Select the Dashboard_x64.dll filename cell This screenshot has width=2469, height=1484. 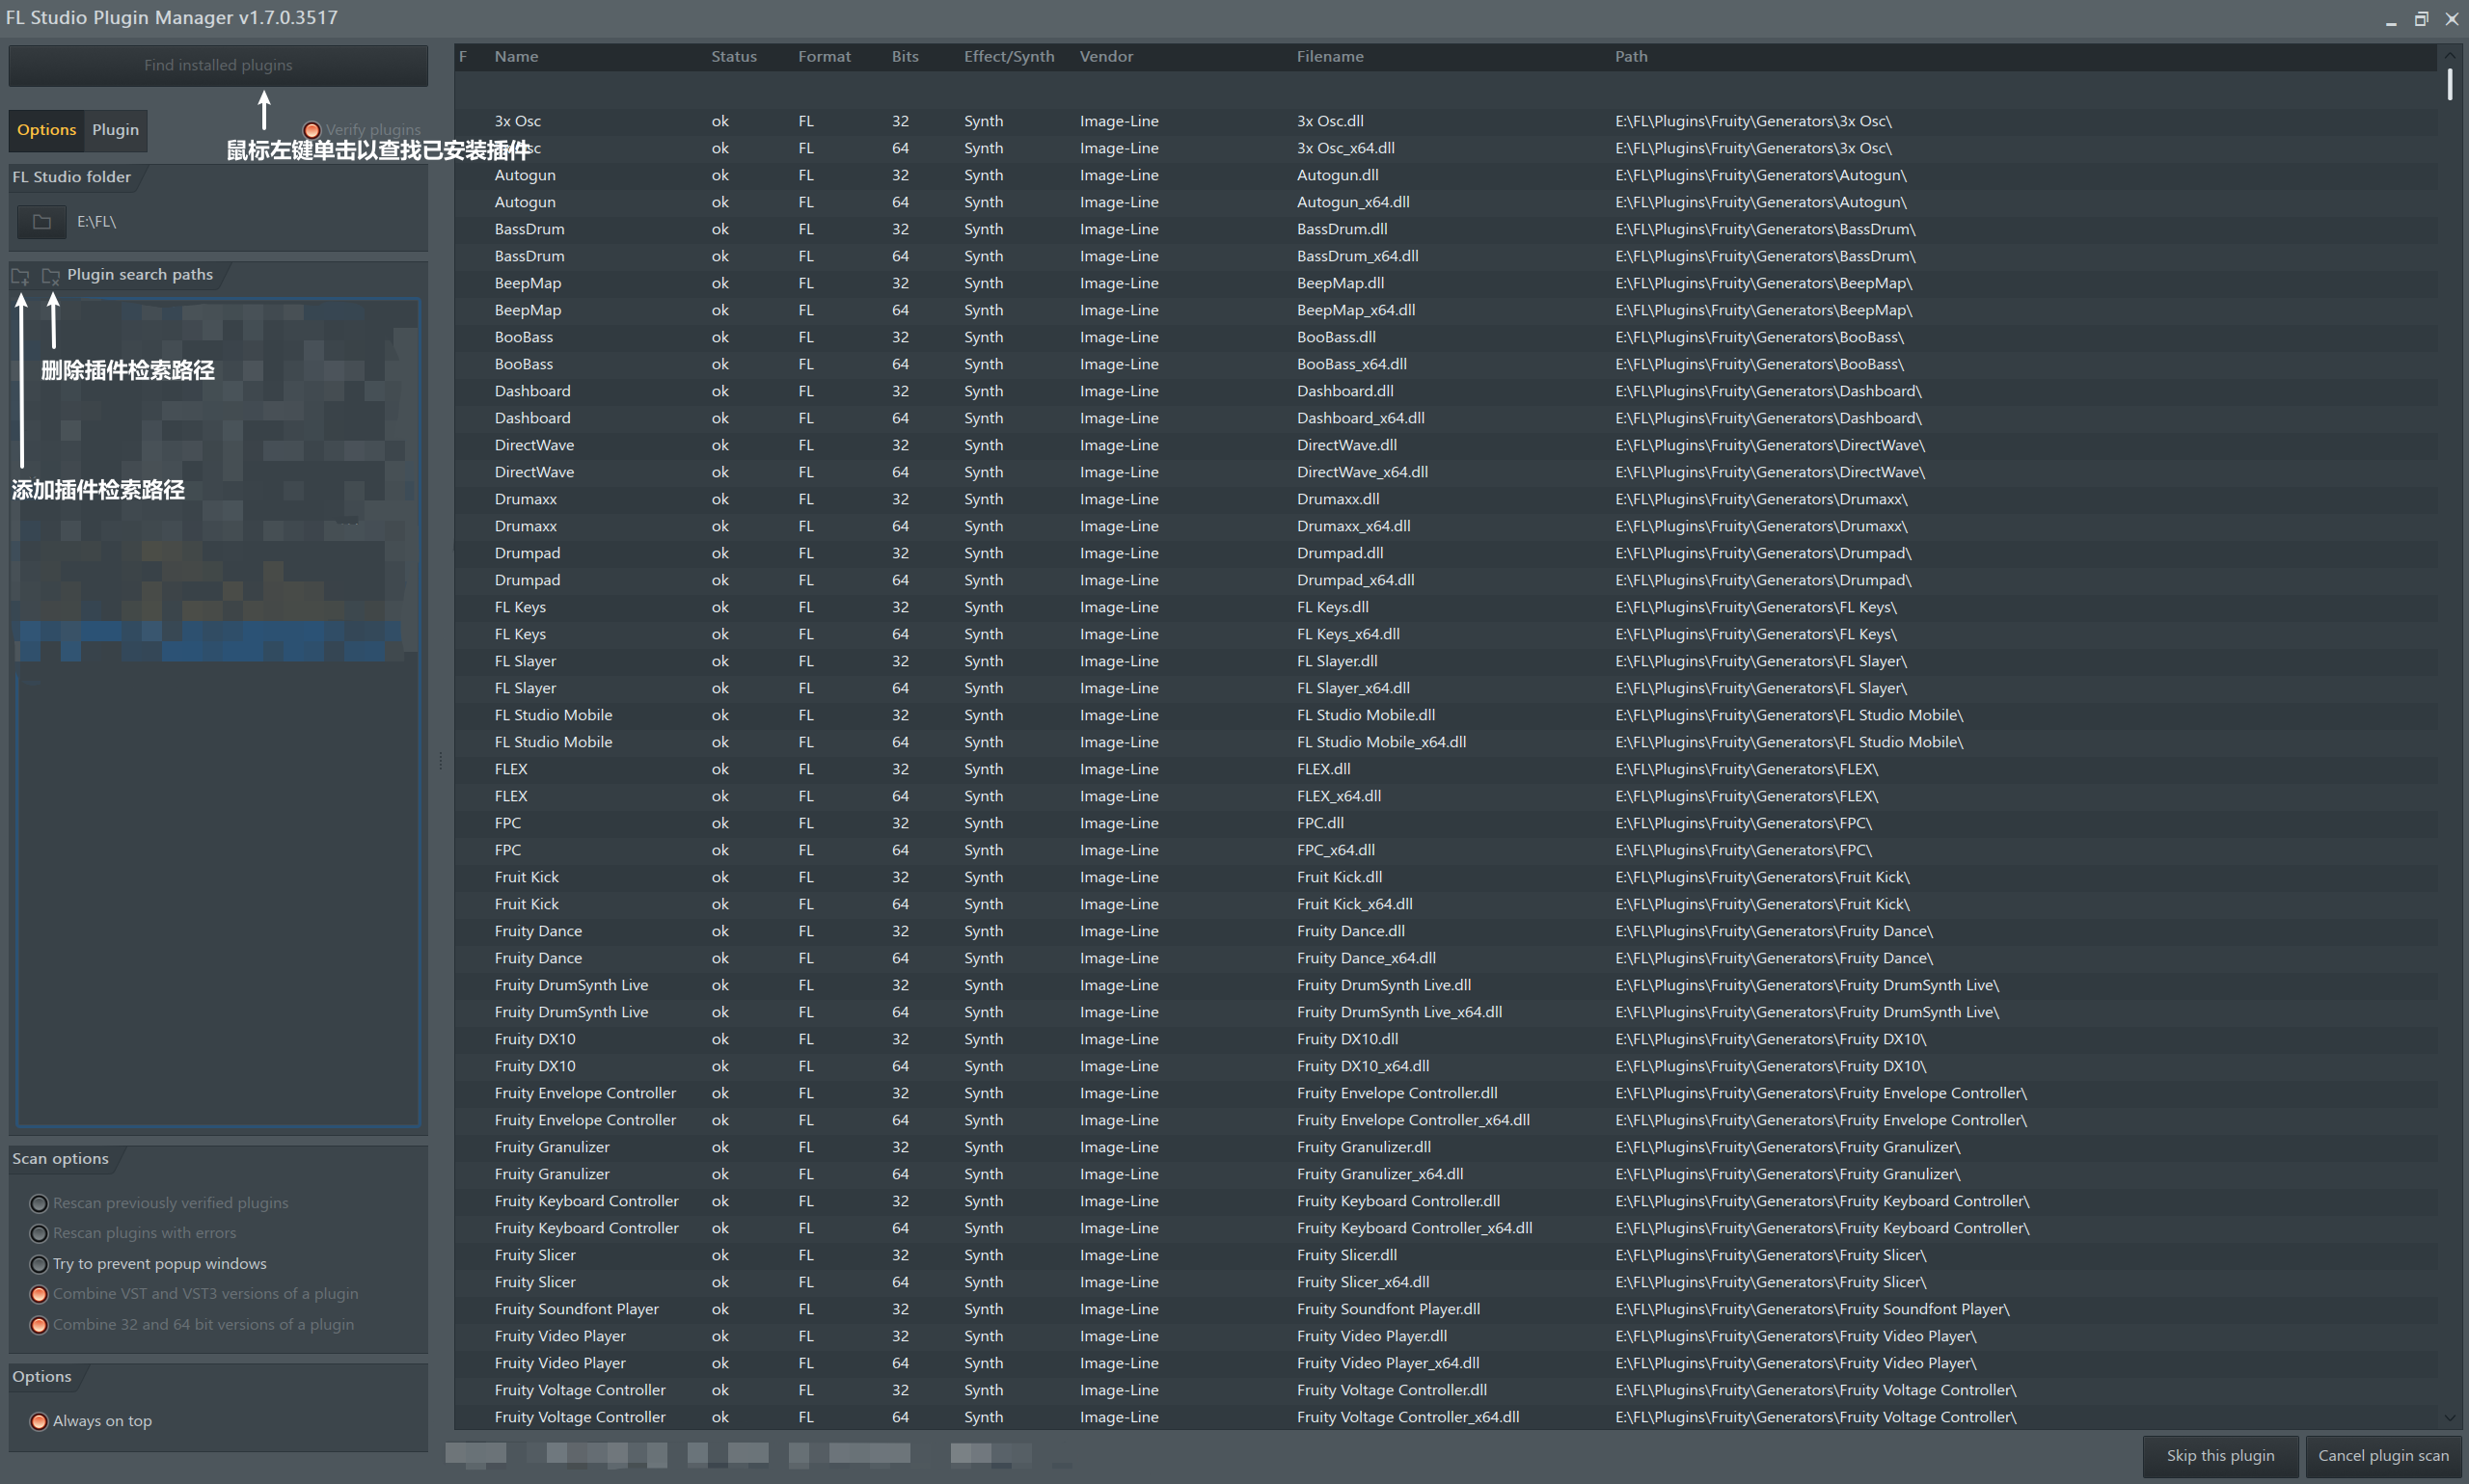pos(1361,418)
